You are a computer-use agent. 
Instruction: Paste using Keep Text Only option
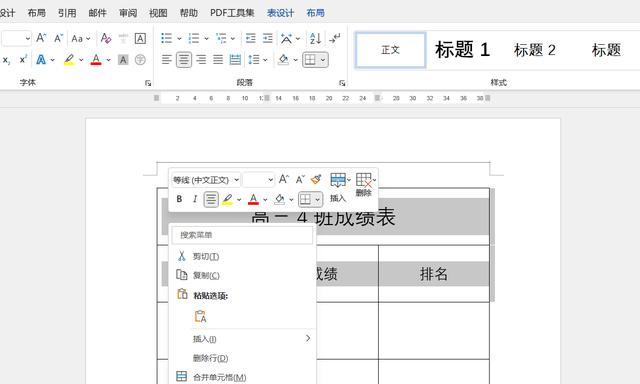[200, 316]
